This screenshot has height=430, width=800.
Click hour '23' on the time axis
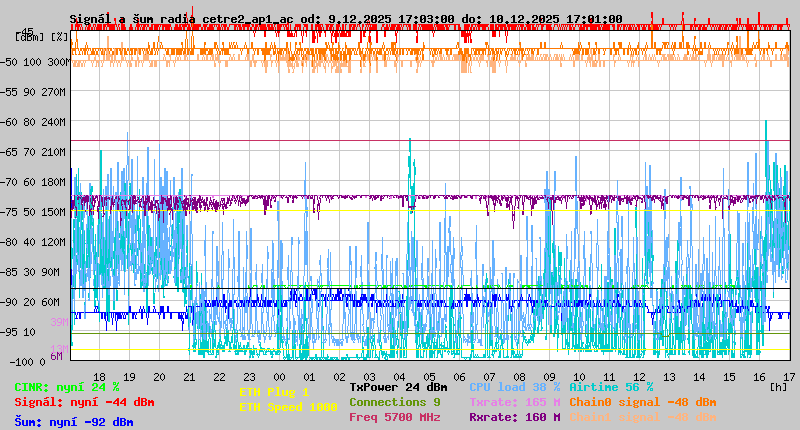click(x=249, y=377)
